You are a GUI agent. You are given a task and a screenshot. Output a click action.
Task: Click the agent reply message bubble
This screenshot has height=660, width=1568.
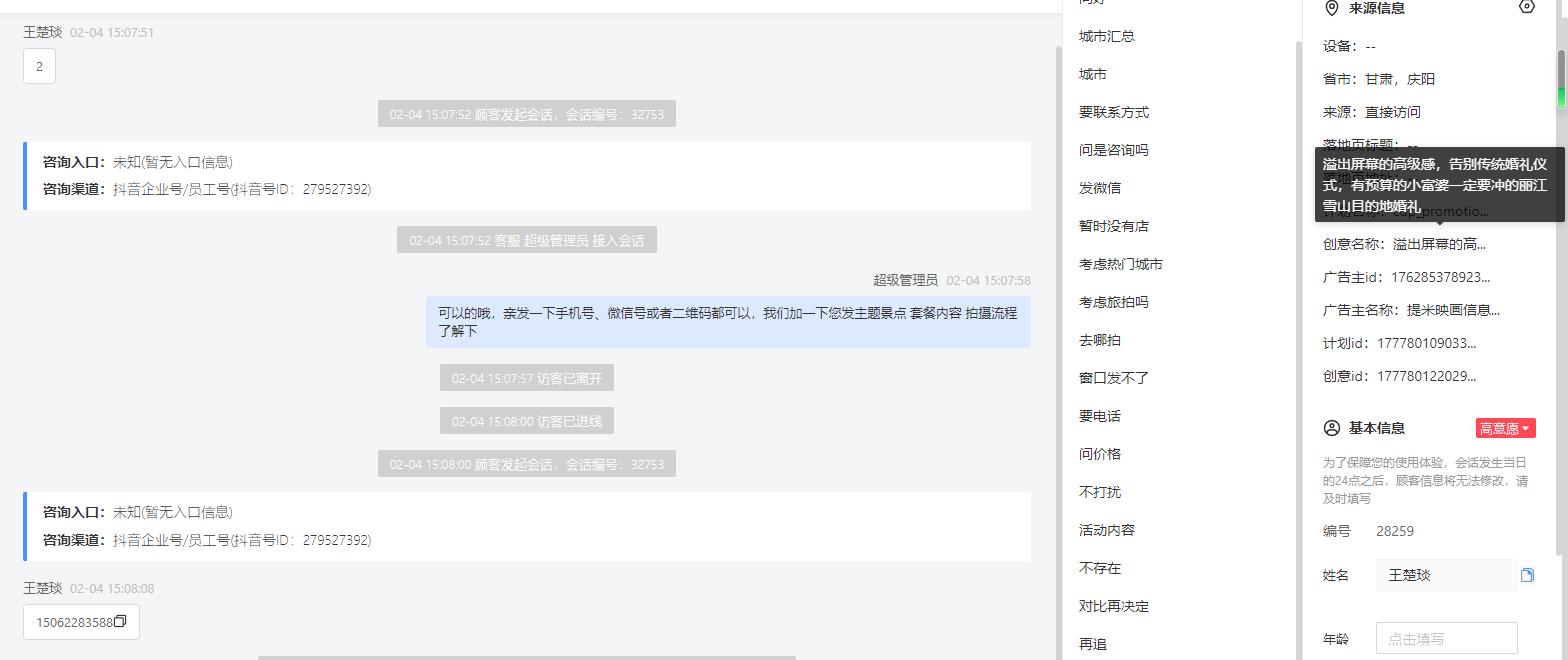click(728, 322)
